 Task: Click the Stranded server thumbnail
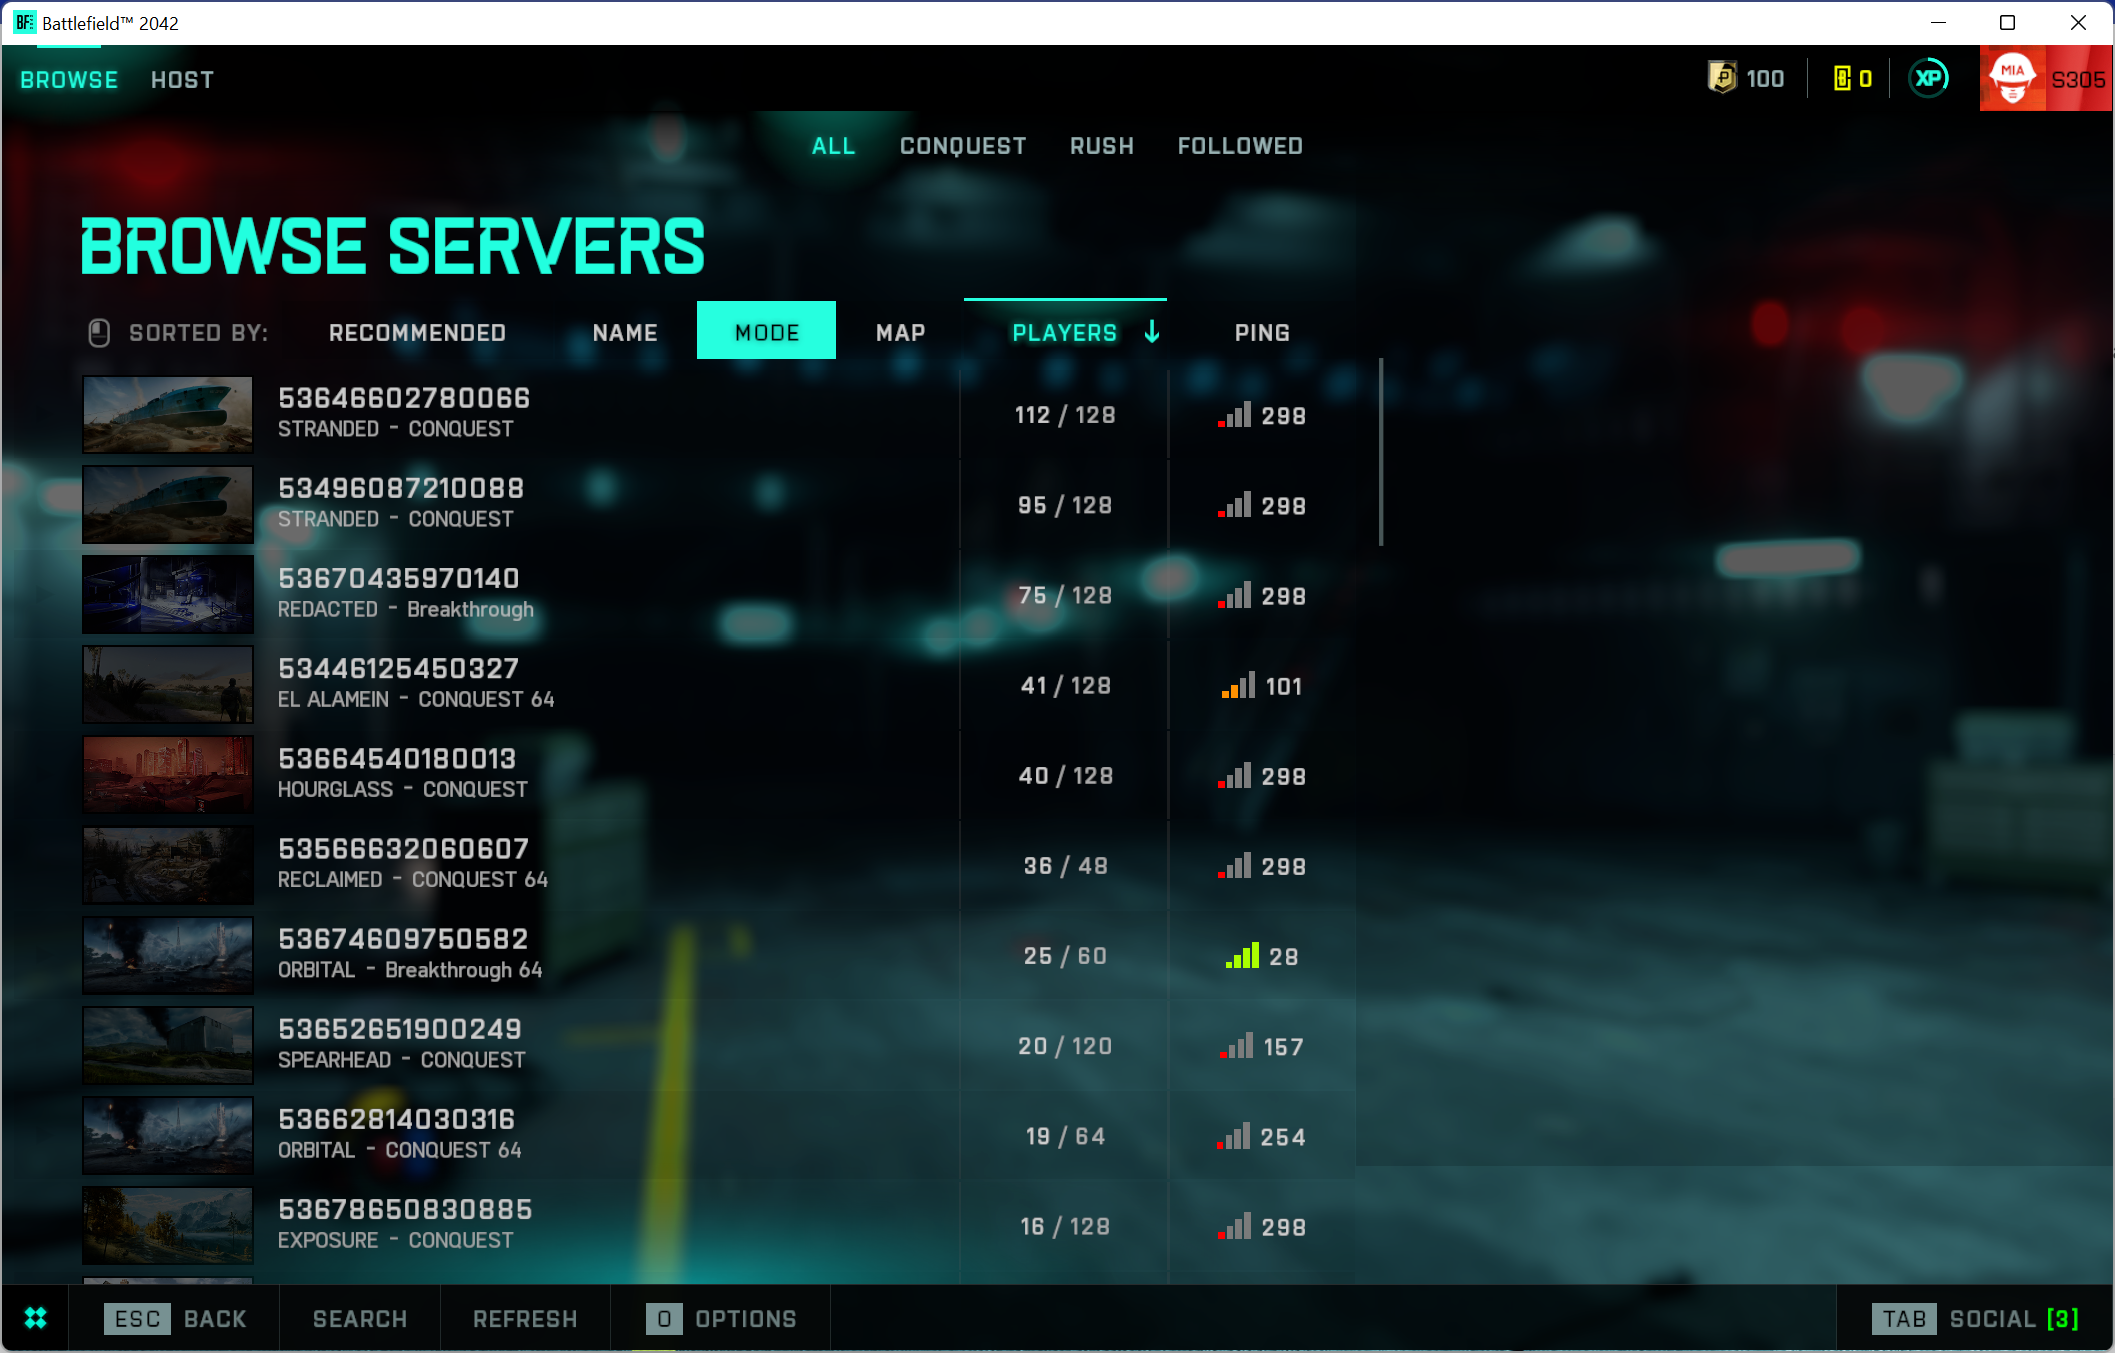pos(167,414)
